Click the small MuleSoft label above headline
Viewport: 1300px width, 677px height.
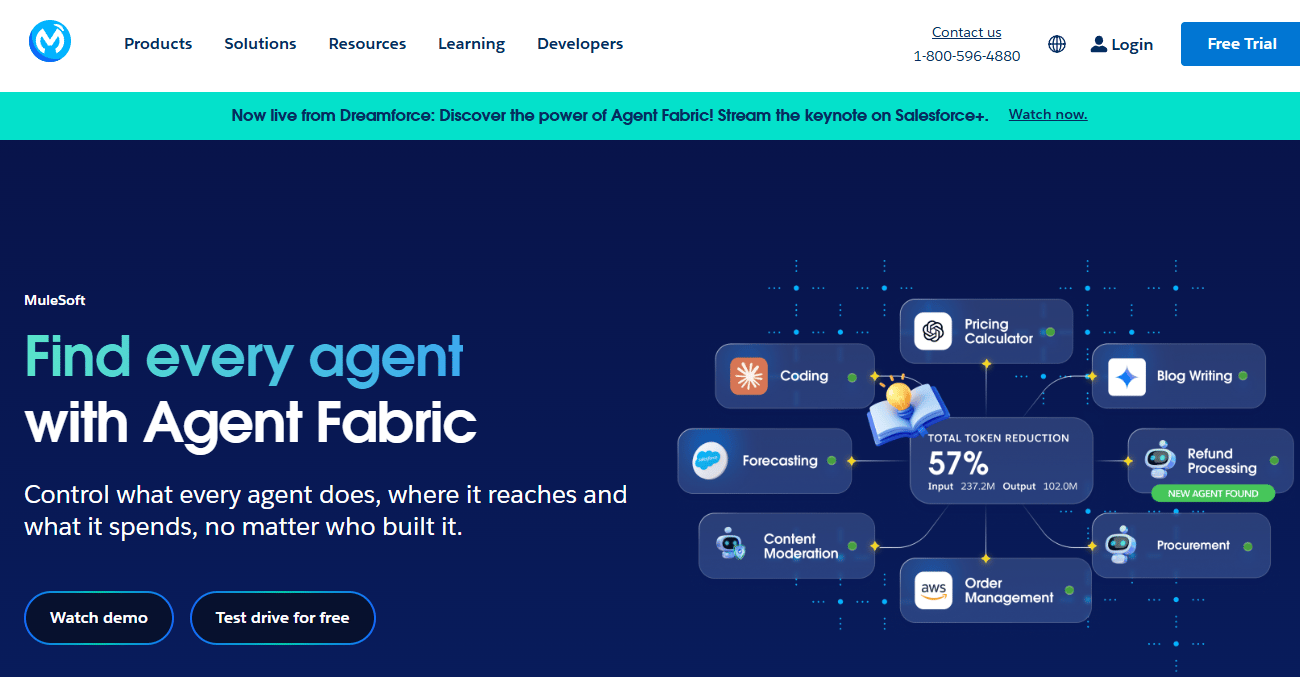click(x=55, y=300)
